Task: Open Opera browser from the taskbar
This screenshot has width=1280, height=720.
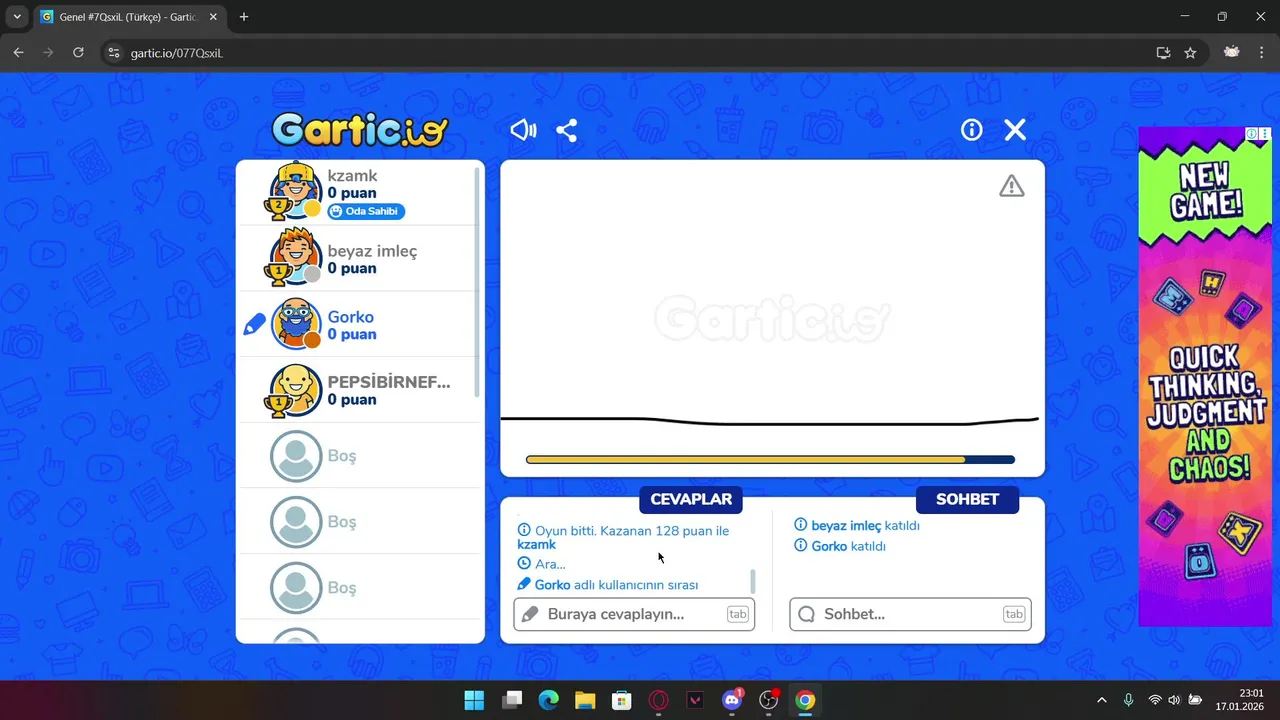Action: pos(658,700)
